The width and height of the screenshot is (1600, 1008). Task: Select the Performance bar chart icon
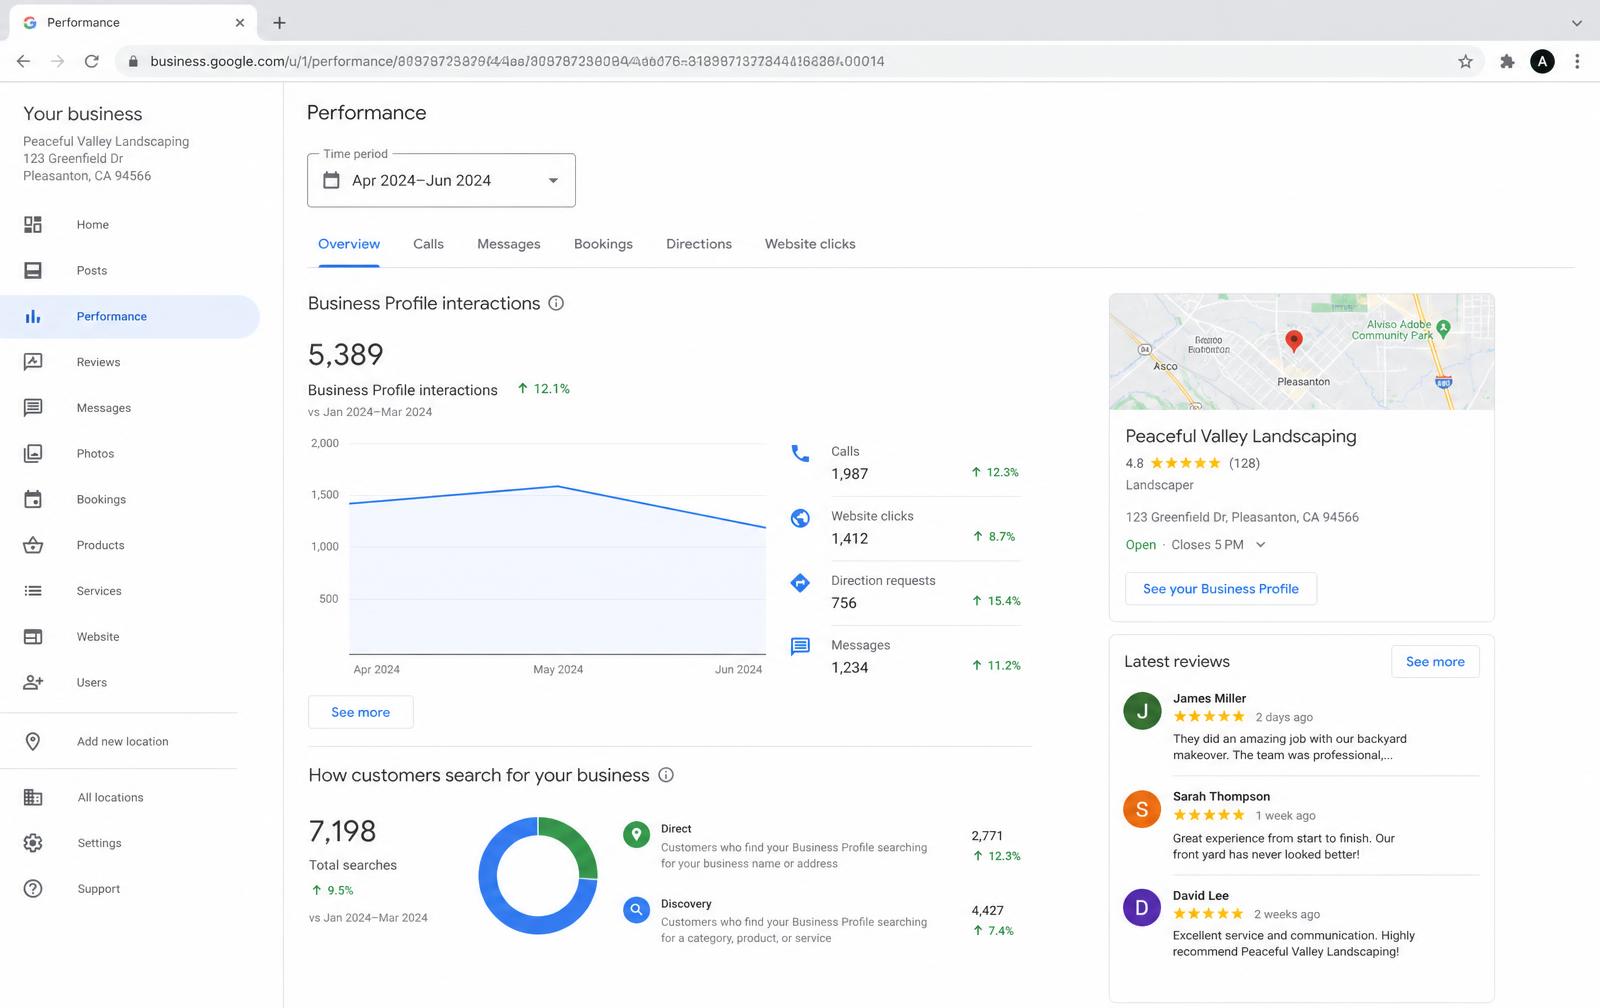click(33, 317)
